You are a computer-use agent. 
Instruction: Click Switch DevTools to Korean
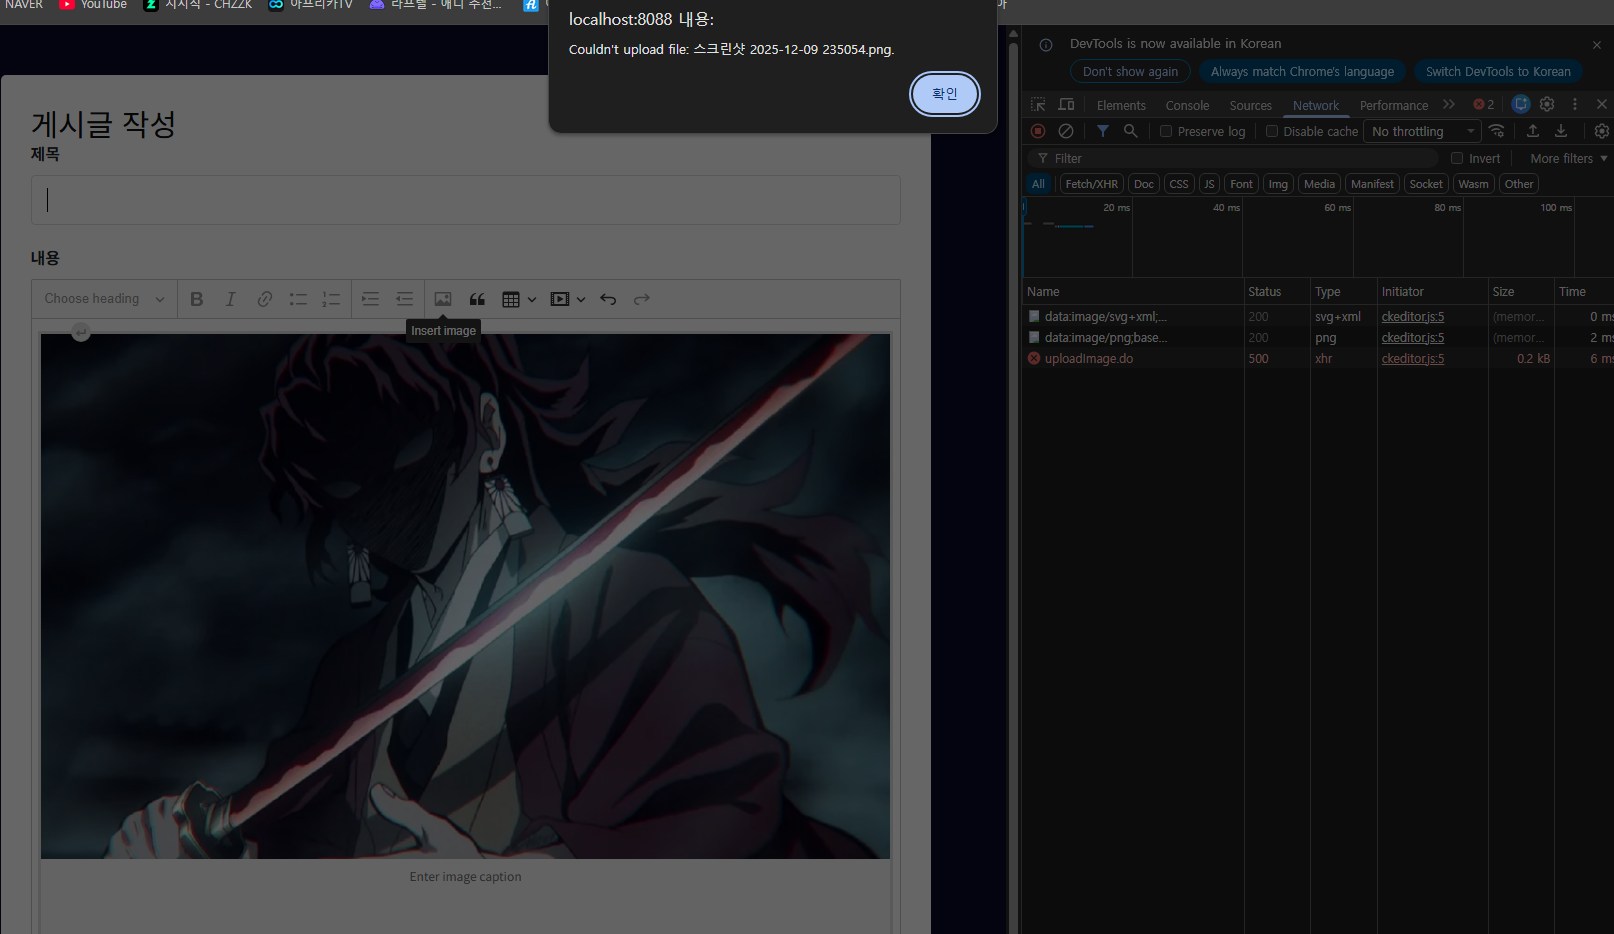(x=1498, y=71)
